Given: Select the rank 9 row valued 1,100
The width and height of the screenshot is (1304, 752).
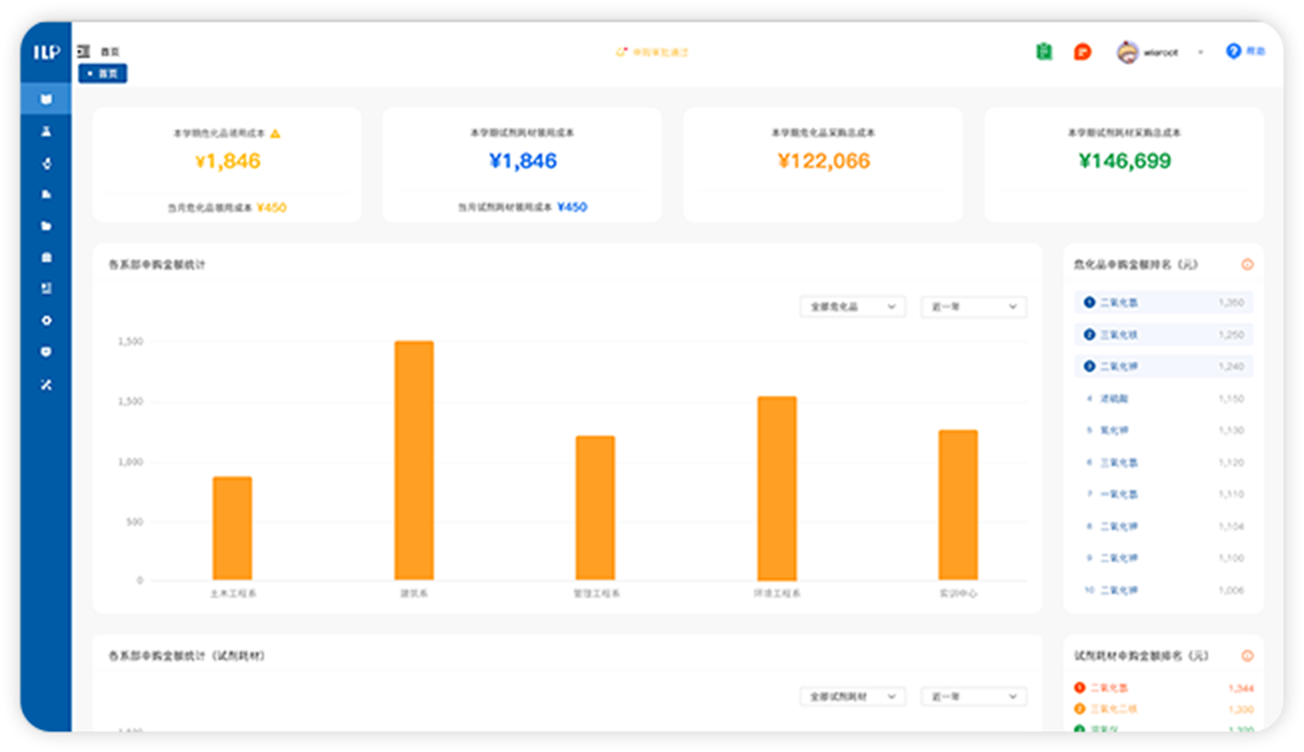Looking at the screenshot, I should click(1163, 558).
